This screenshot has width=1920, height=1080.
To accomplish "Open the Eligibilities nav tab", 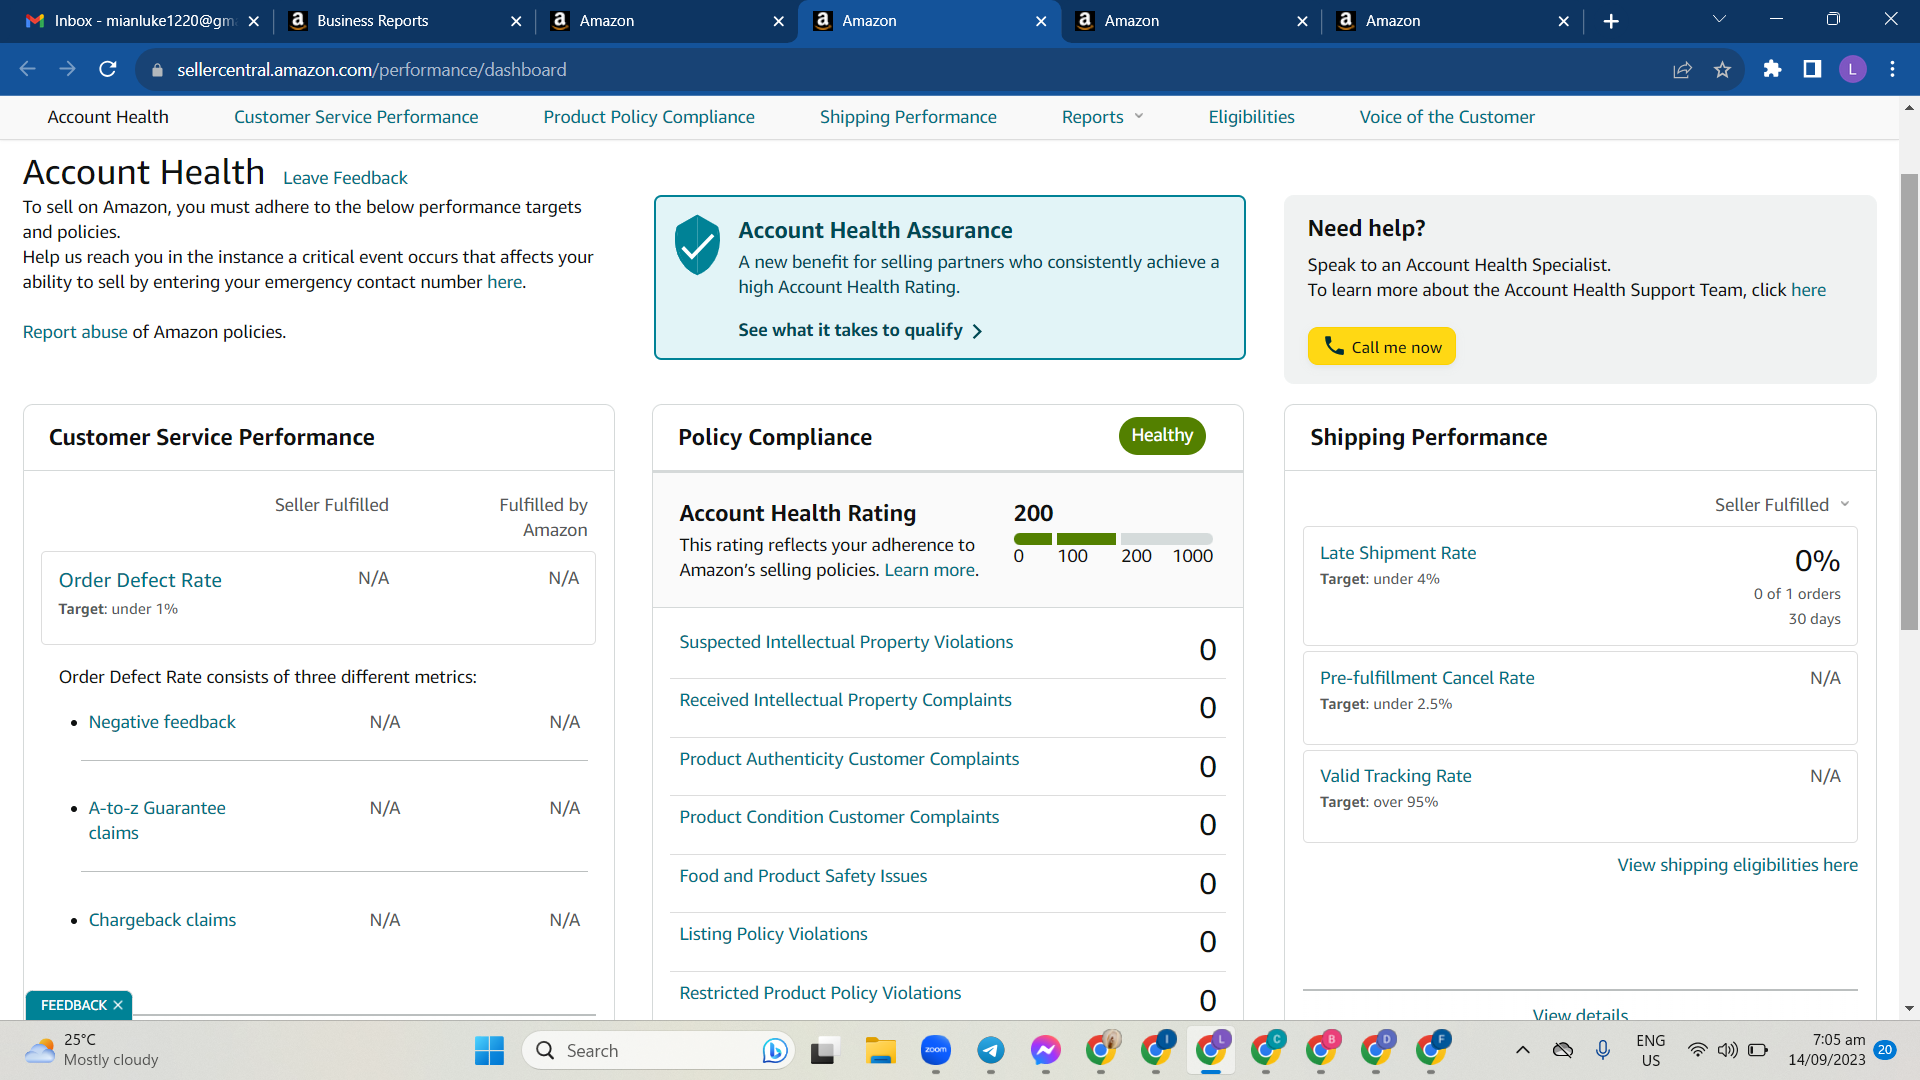I will pos(1251,117).
